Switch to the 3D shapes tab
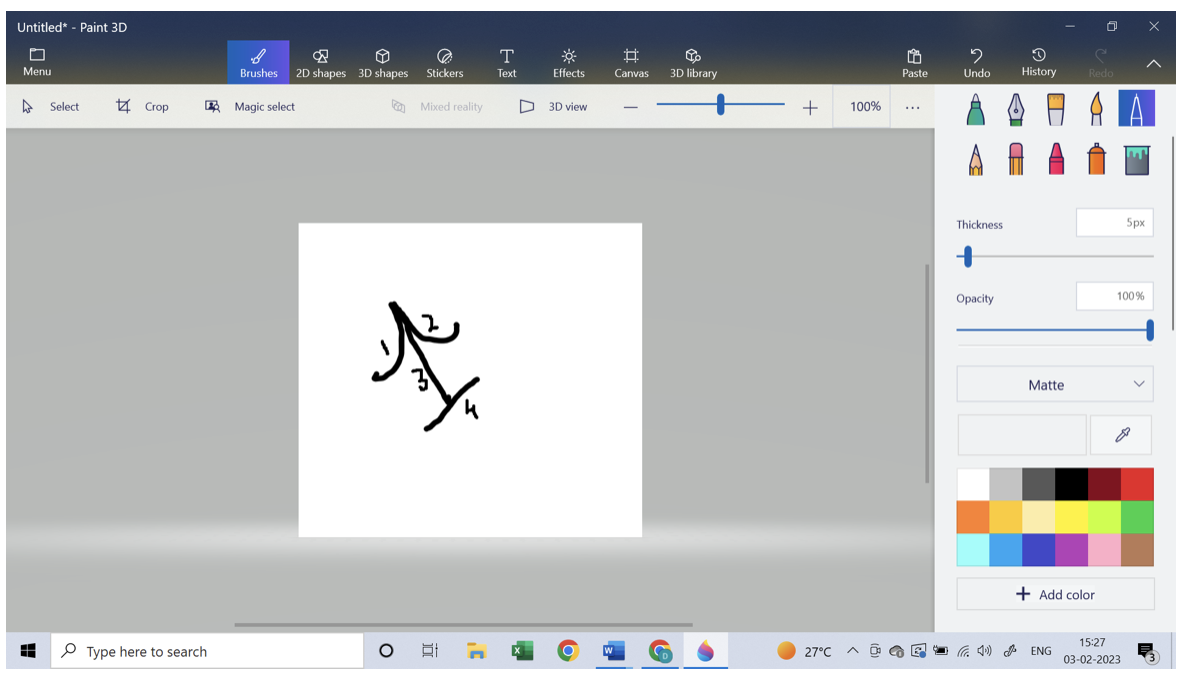 (x=383, y=62)
